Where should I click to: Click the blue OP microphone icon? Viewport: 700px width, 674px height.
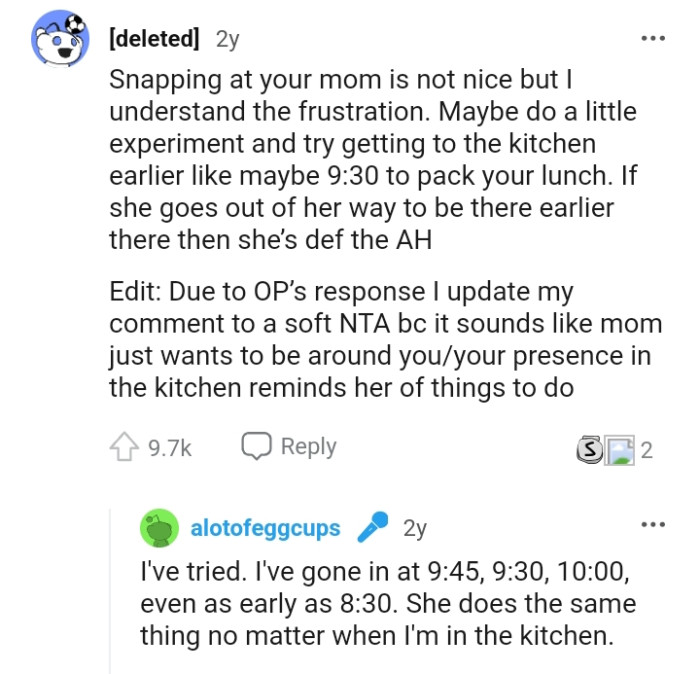coord(373,527)
